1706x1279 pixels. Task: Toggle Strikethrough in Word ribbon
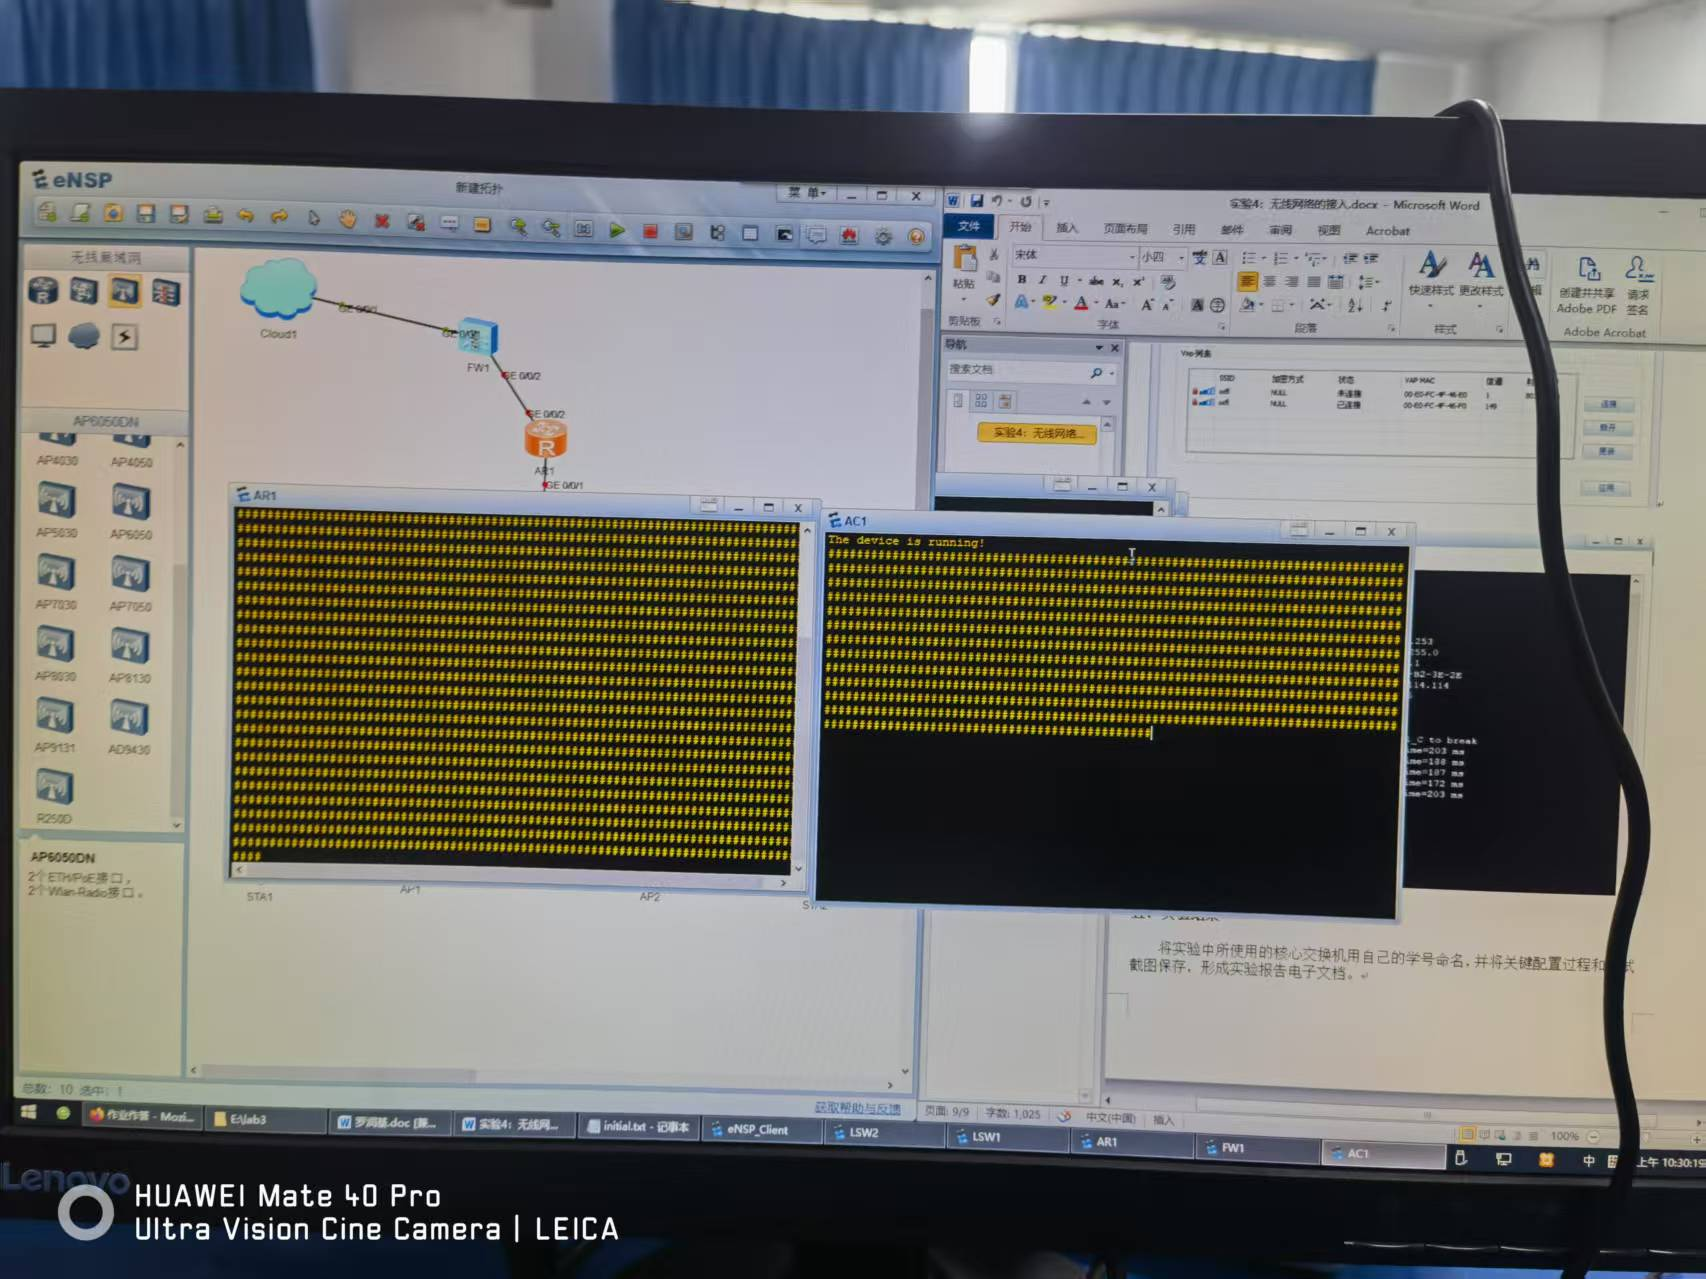click(1096, 281)
